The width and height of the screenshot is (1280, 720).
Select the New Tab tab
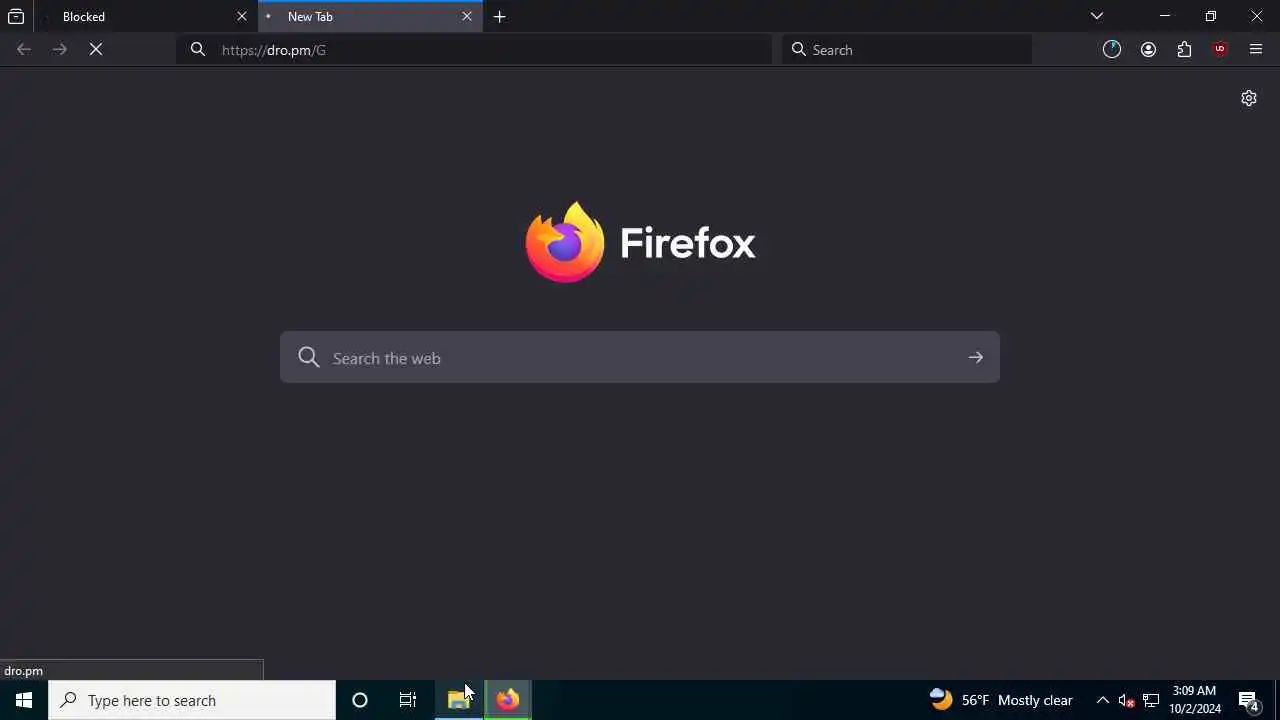[370, 16]
